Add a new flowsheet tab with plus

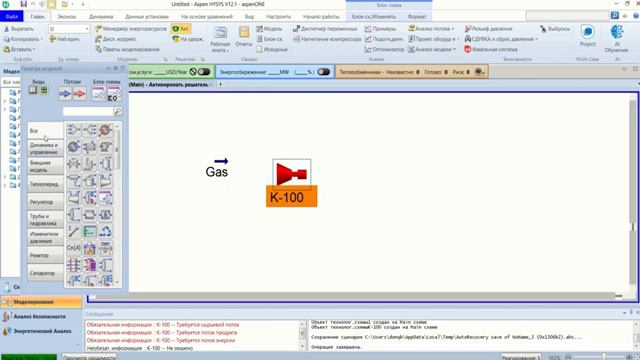[220, 84]
